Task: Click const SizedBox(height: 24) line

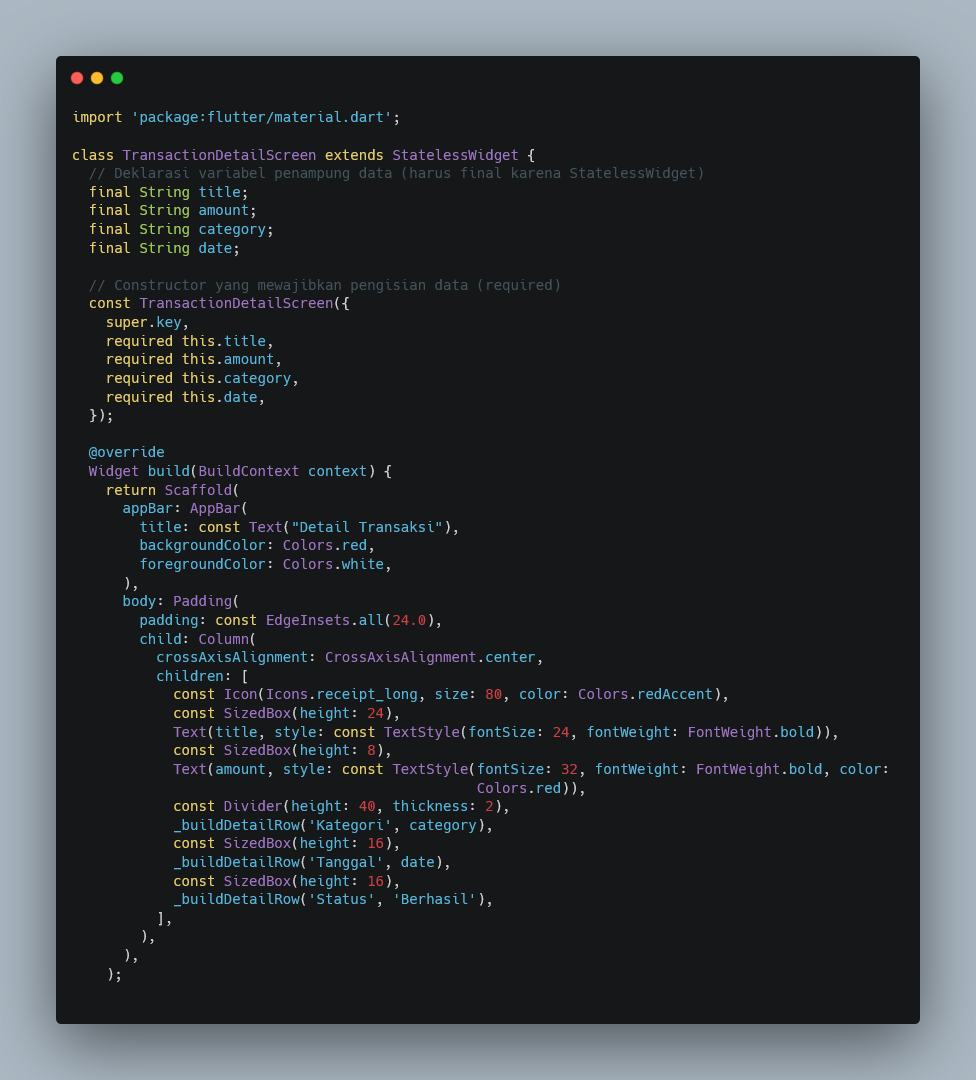Action: (287, 714)
